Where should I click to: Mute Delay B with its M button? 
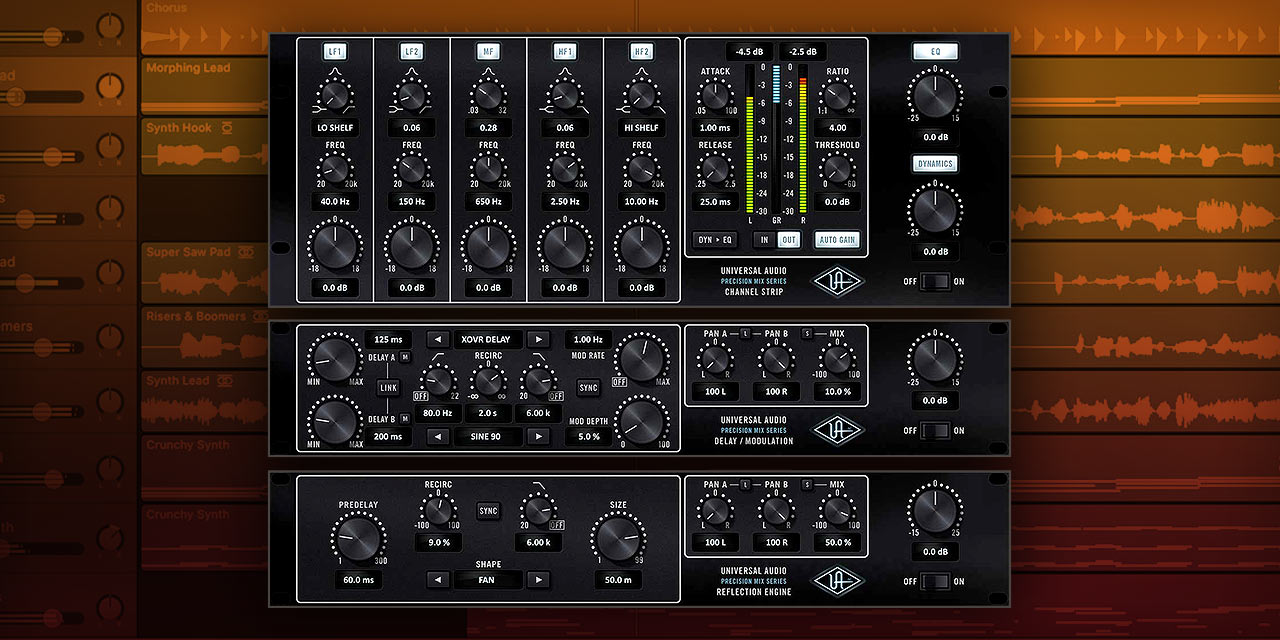pos(405,419)
